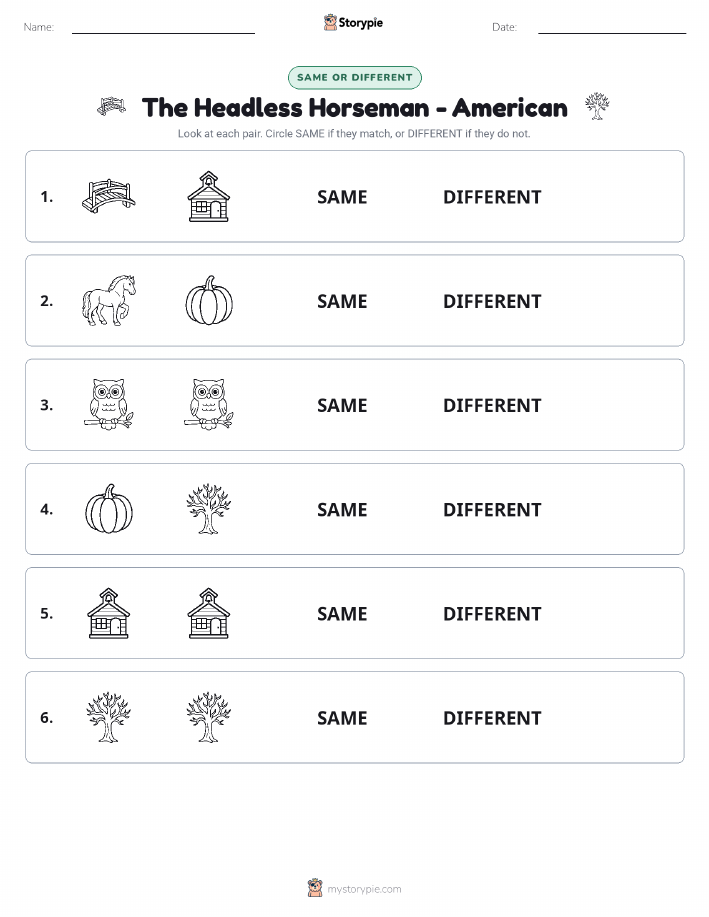Select SAME for row 5
The width and height of the screenshot is (709, 917).
tap(342, 613)
